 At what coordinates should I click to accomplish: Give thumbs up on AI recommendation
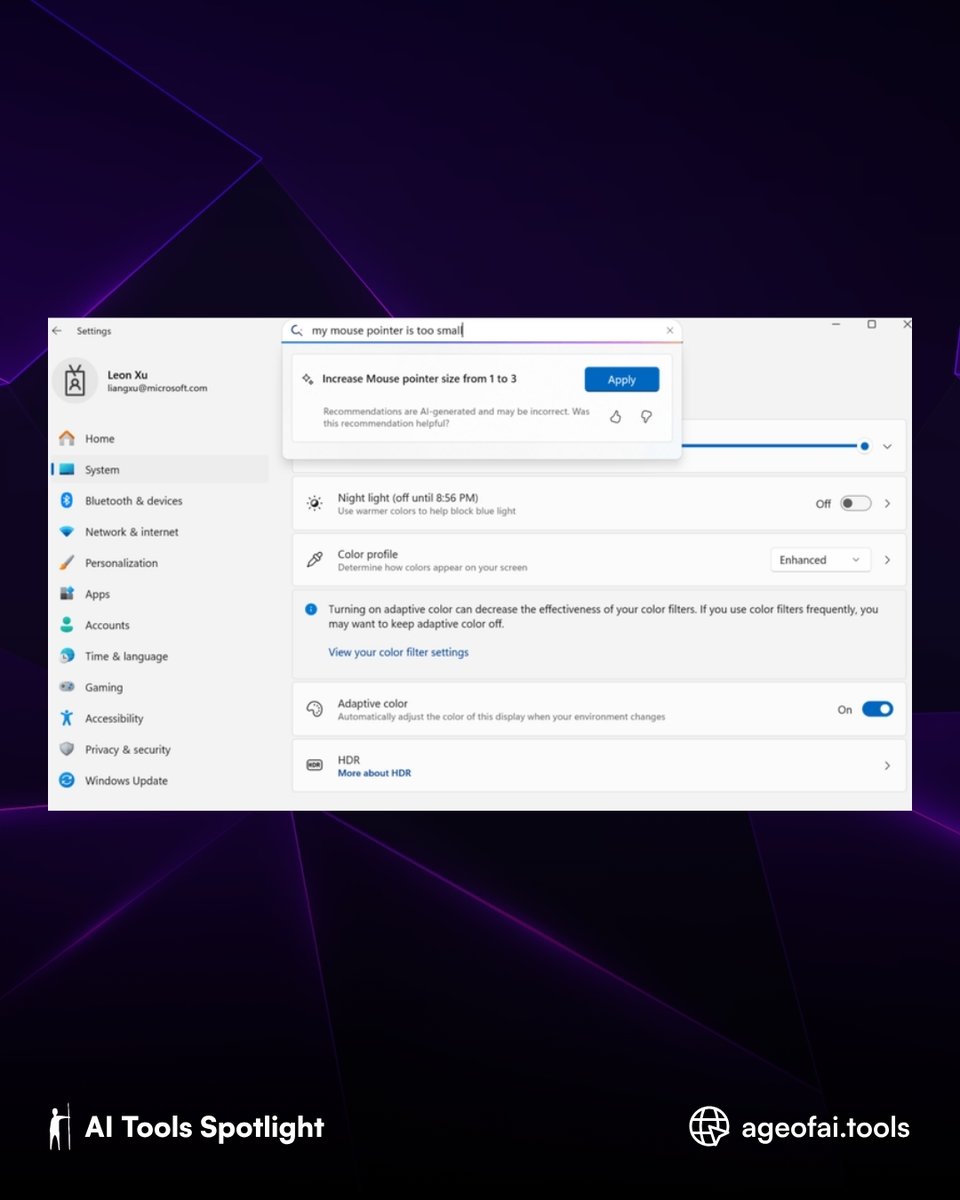615,417
